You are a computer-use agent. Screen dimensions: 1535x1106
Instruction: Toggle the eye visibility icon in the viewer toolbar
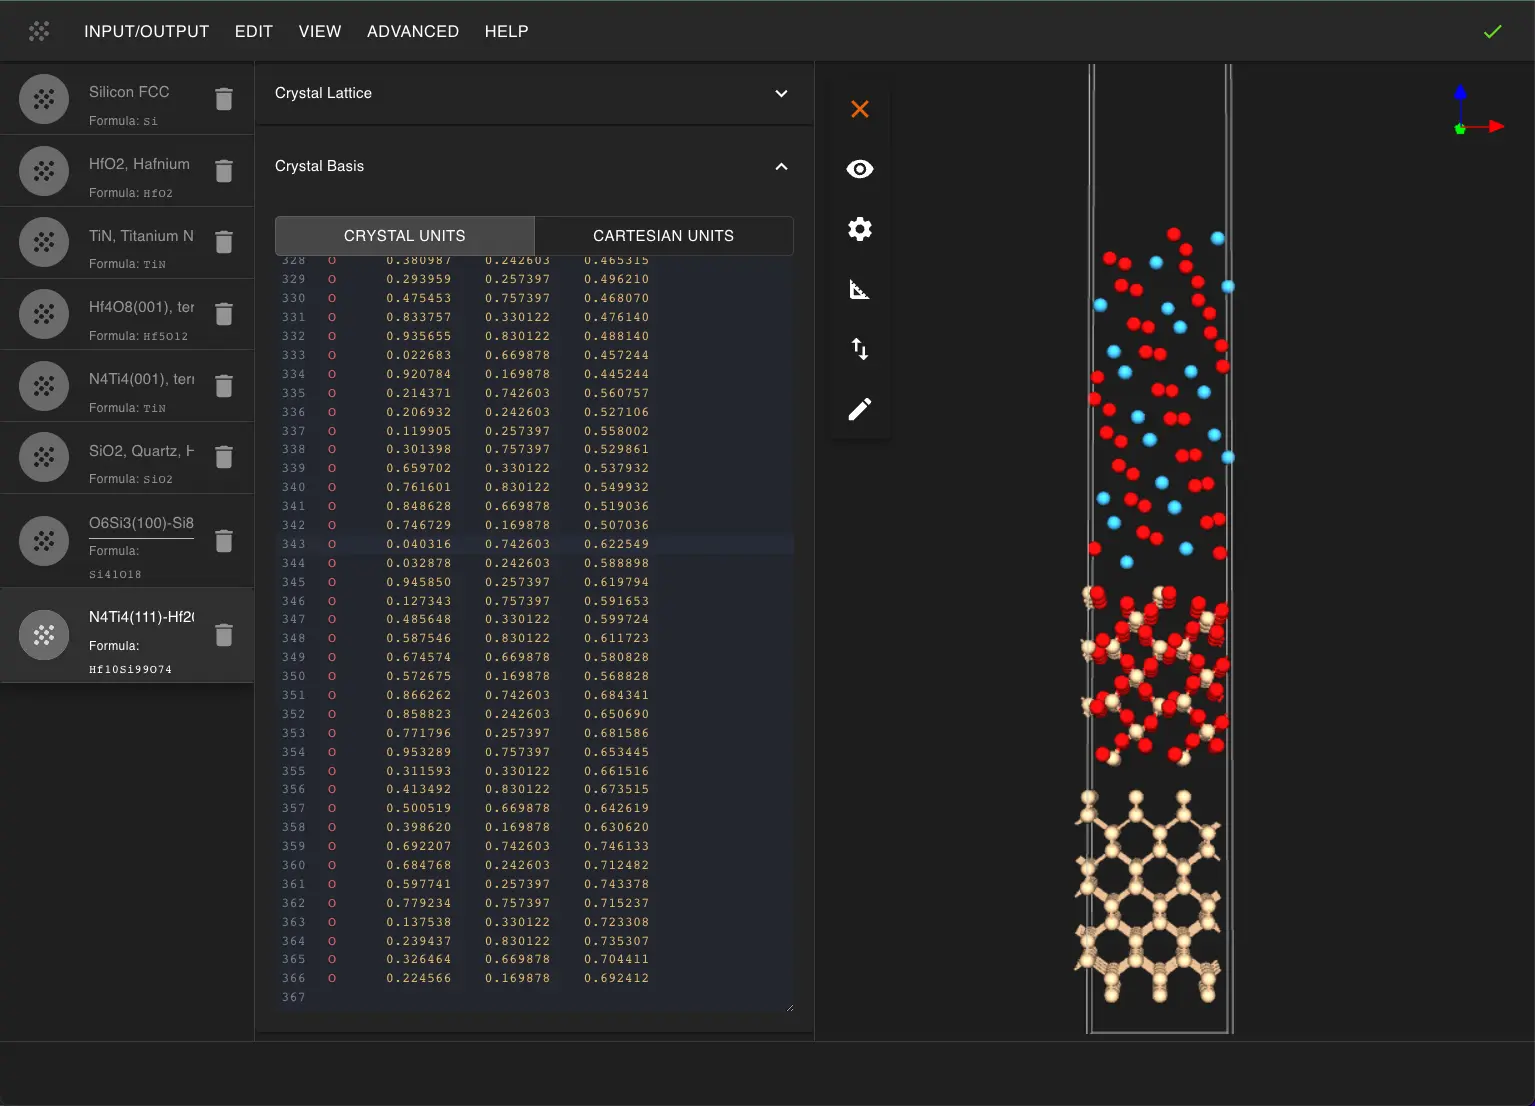[859, 169]
